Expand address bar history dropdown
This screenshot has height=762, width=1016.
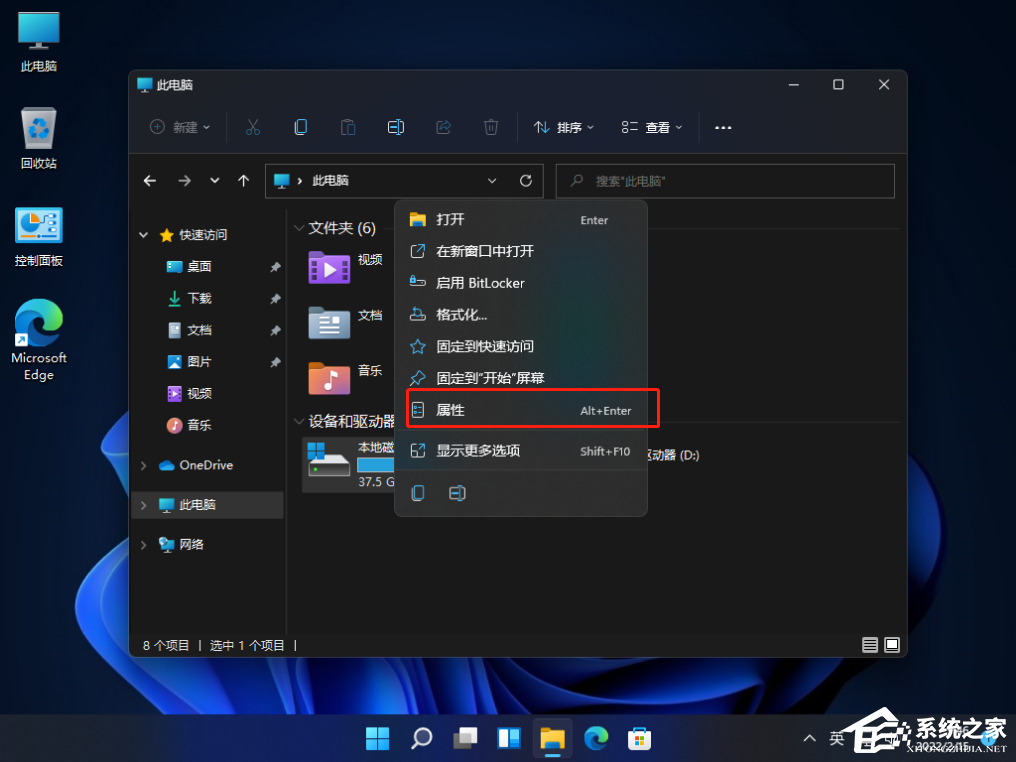[x=492, y=181]
